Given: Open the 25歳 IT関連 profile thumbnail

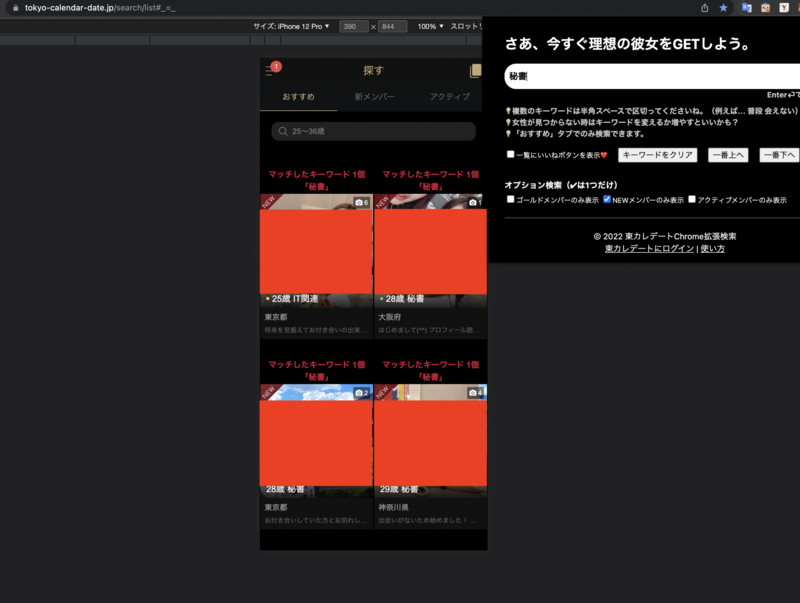Looking at the screenshot, I should [316, 250].
